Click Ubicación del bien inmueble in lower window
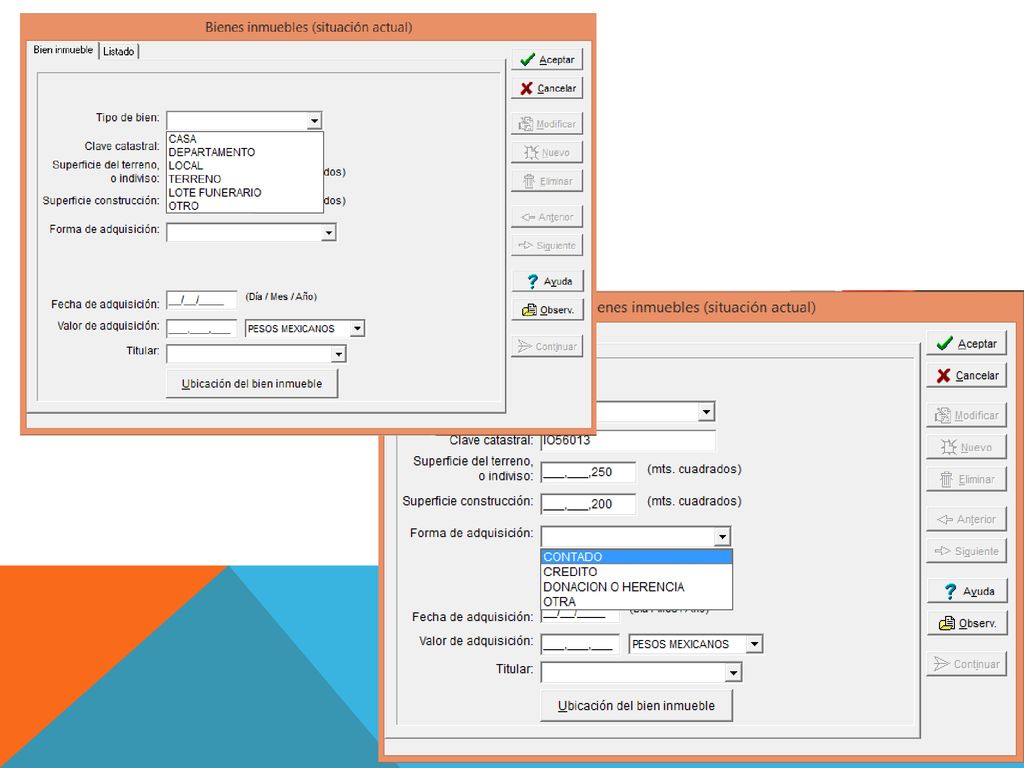 pyautogui.click(x=637, y=706)
